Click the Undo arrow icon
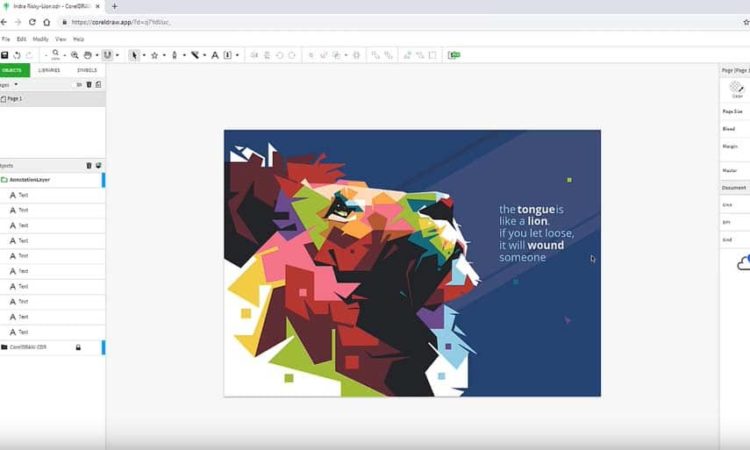The width and height of the screenshot is (750, 450). [17, 55]
